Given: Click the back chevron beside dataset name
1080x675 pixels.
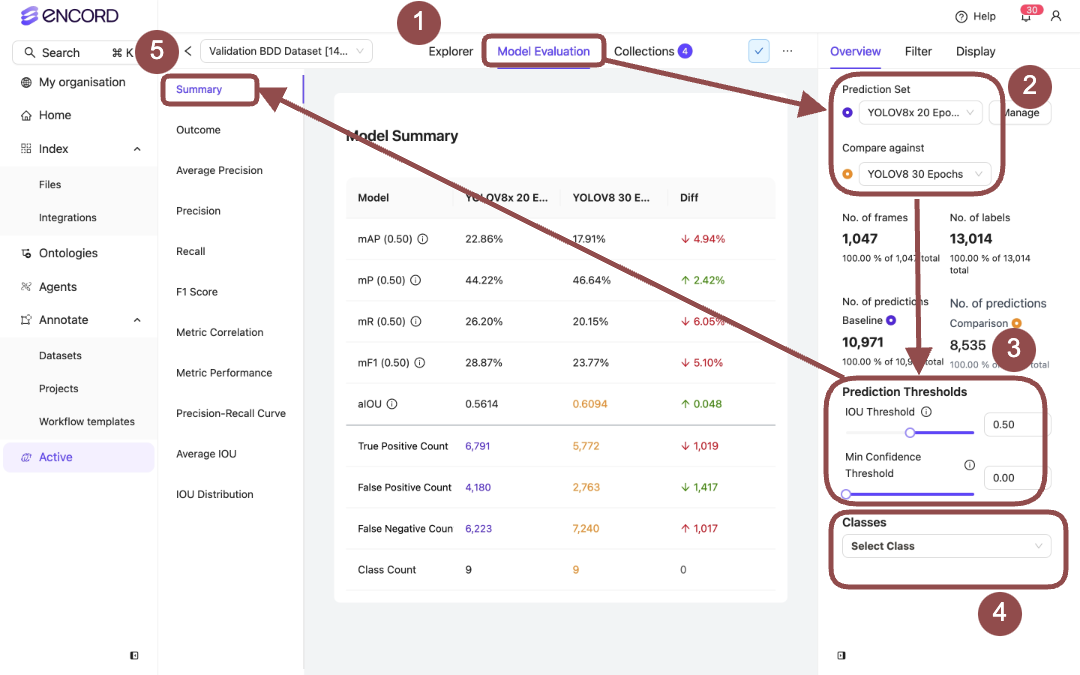Looking at the screenshot, I should [187, 51].
